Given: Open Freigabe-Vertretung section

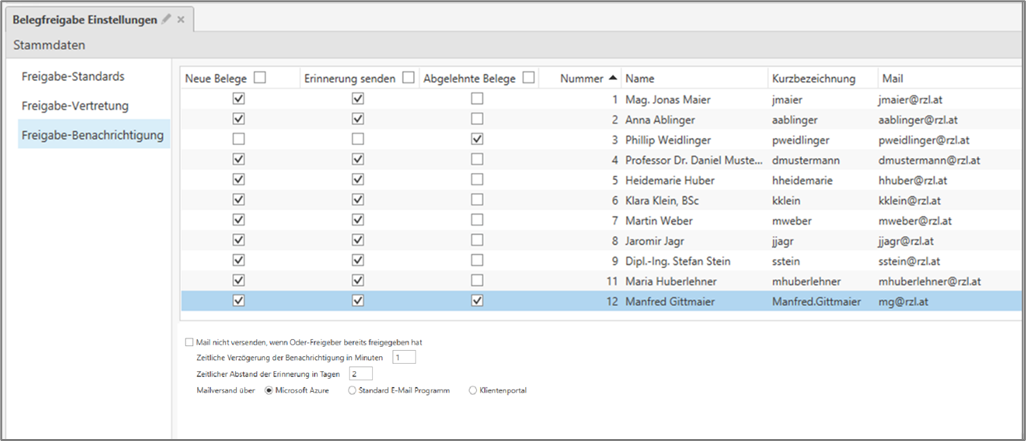Looking at the screenshot, I should [x=74, y=105].
